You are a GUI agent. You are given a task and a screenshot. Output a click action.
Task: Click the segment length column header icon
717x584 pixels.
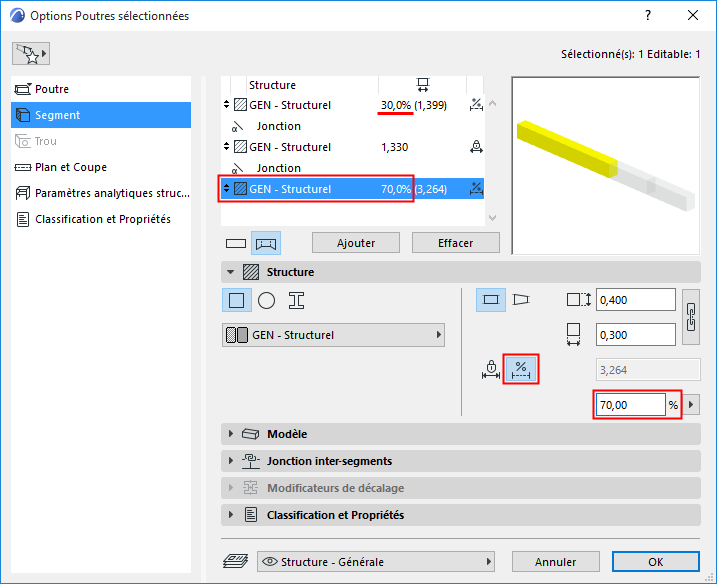tap(423, 85)
